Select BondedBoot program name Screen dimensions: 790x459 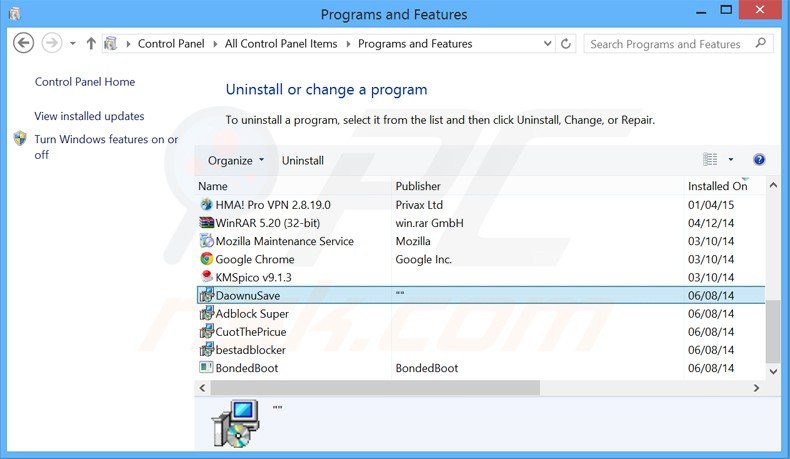click(x=247, y=368)
